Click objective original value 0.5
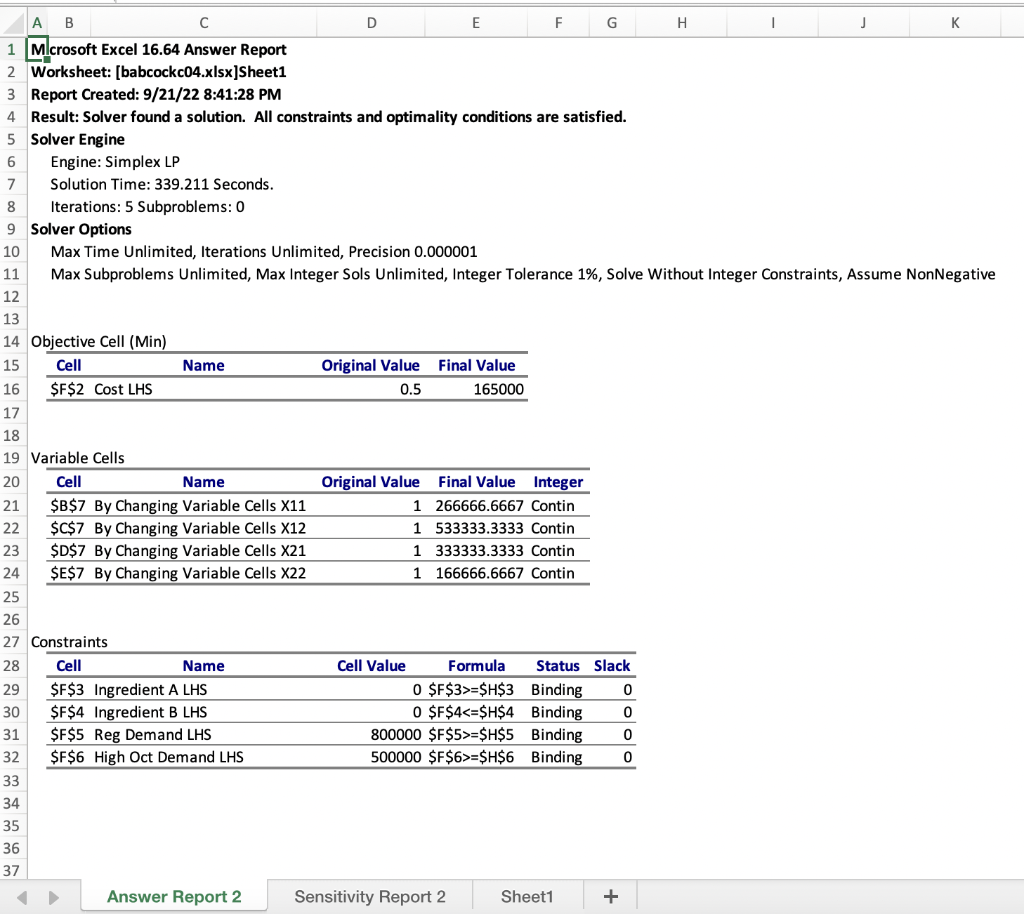The height and width of the screenshot is (914, 1024). [410, 389]
